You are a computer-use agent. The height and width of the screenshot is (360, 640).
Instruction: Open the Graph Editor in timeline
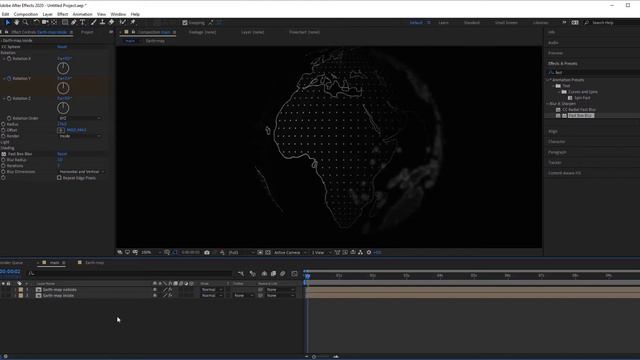(295, 274)
